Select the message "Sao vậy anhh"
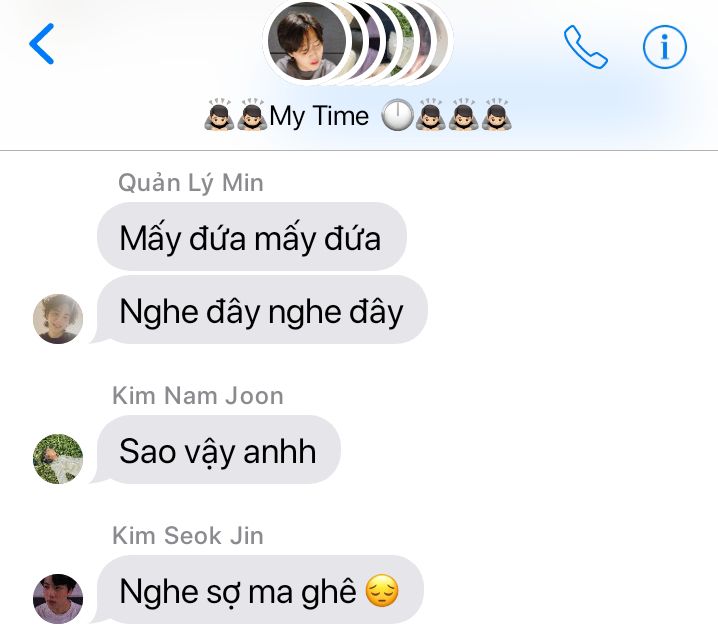Viewport: 718px width, 640px height. (x=218, y=450)
